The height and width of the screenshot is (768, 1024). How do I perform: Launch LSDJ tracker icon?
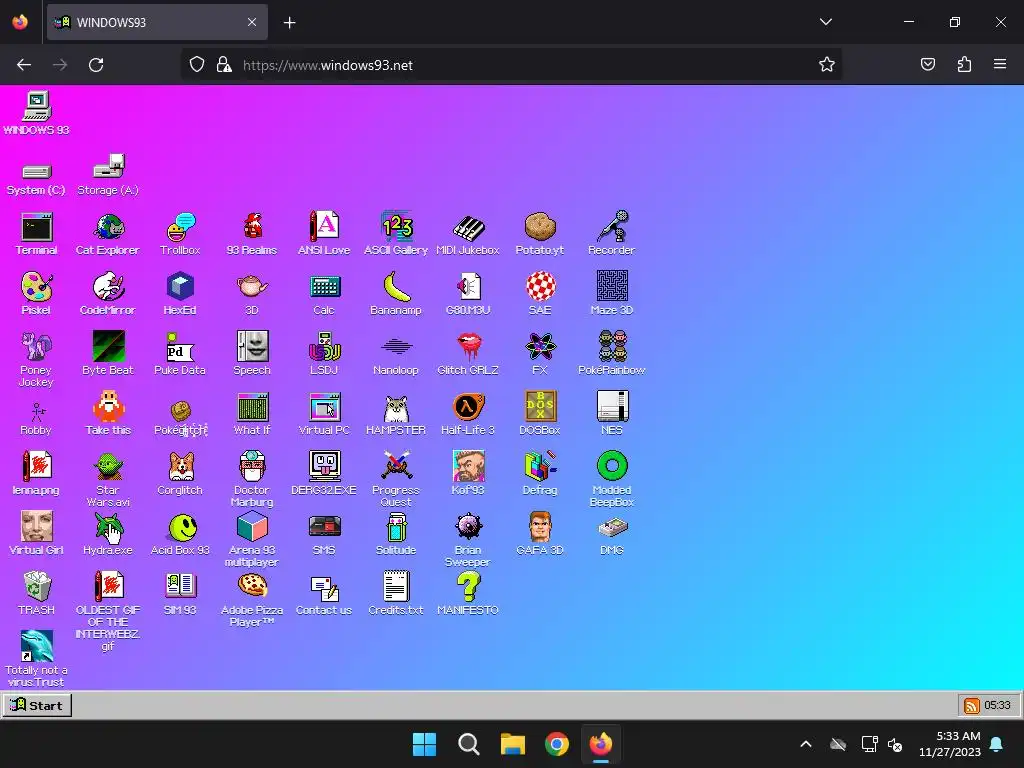(x=324, y=353)
